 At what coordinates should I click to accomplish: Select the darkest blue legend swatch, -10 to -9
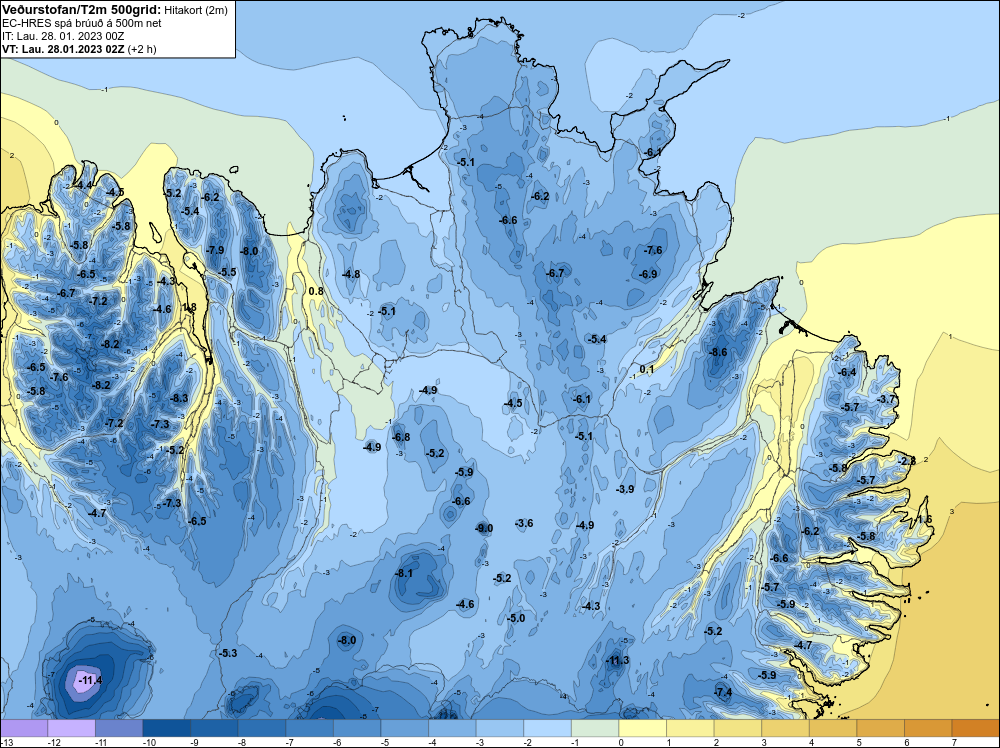click(x=166, y=728)
